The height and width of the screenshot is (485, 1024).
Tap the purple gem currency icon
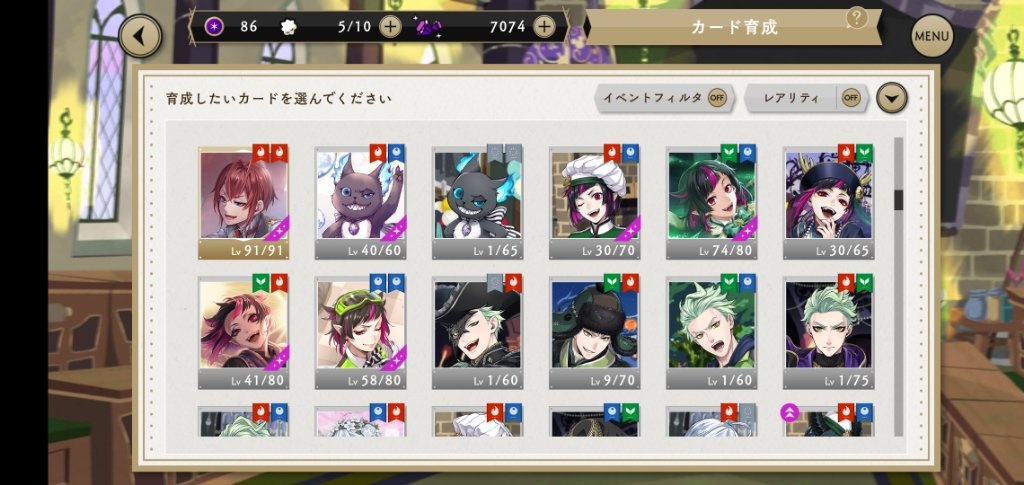[428, 27]
